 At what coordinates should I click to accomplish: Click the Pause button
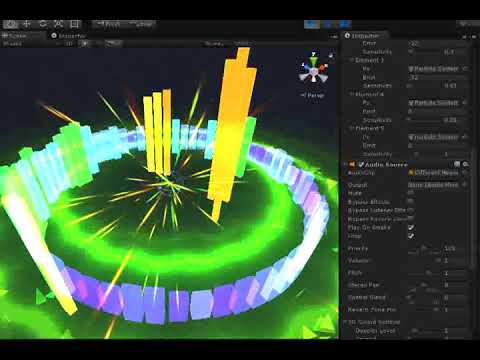pyautogui.click(x=328, y=24)
